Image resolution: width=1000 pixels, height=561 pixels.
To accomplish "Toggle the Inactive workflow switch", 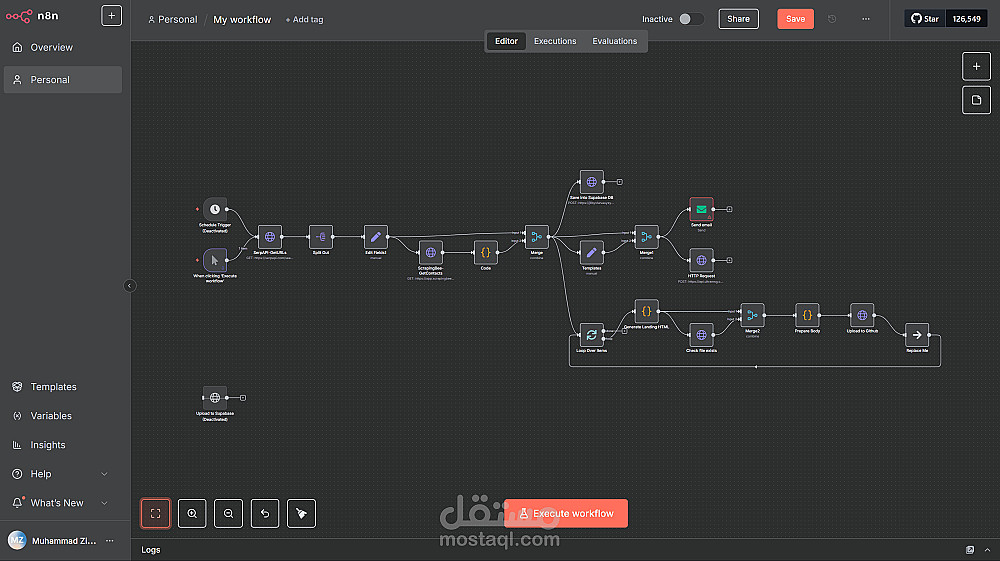I will point(691,19).
